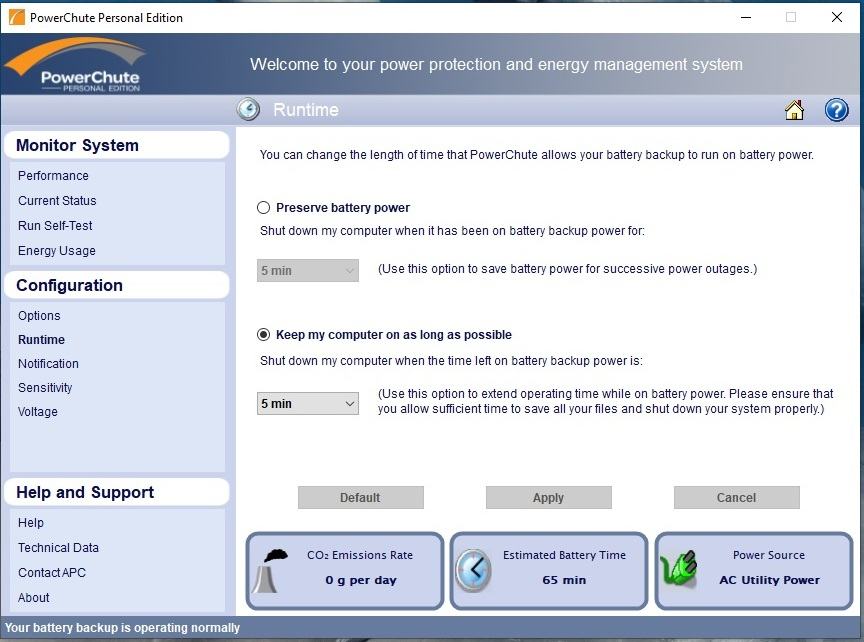Viewport: 864px width, 642px height.
Task: Open the disabled 5 min dropdown under Preserve
Action: pos(307,271)
